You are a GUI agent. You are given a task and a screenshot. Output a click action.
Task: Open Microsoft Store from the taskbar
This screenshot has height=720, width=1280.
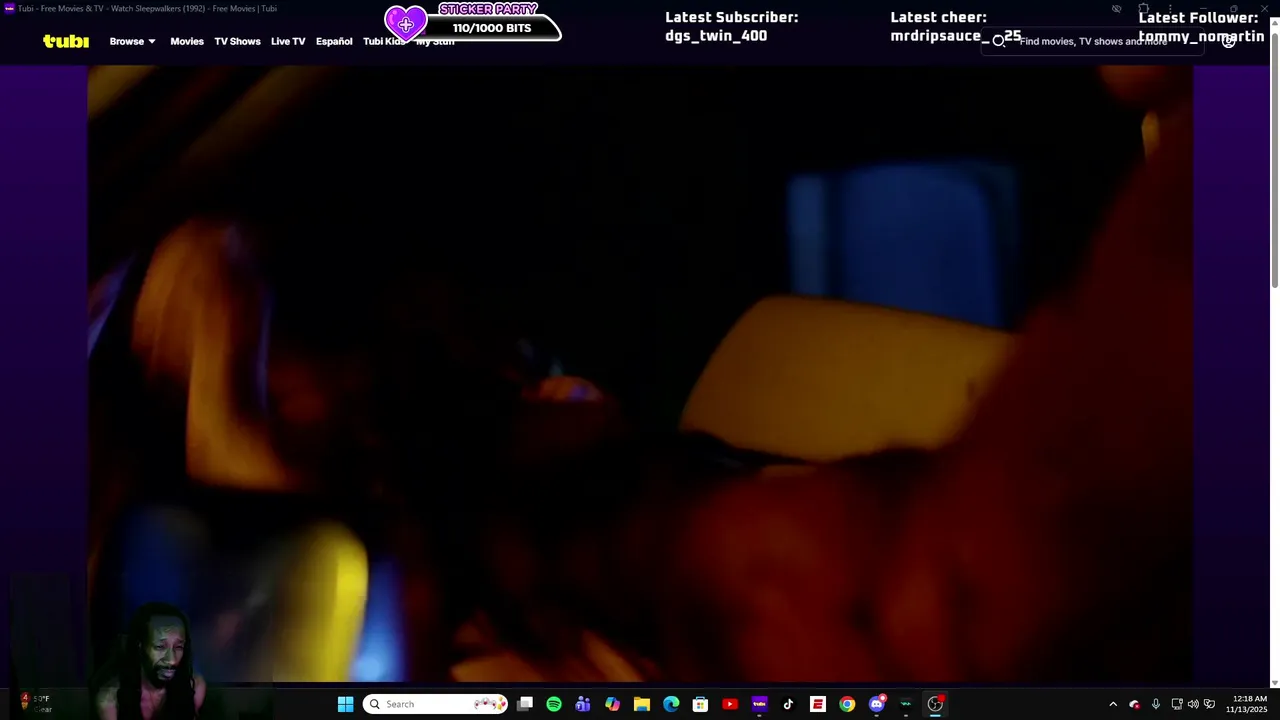point(700,704)
